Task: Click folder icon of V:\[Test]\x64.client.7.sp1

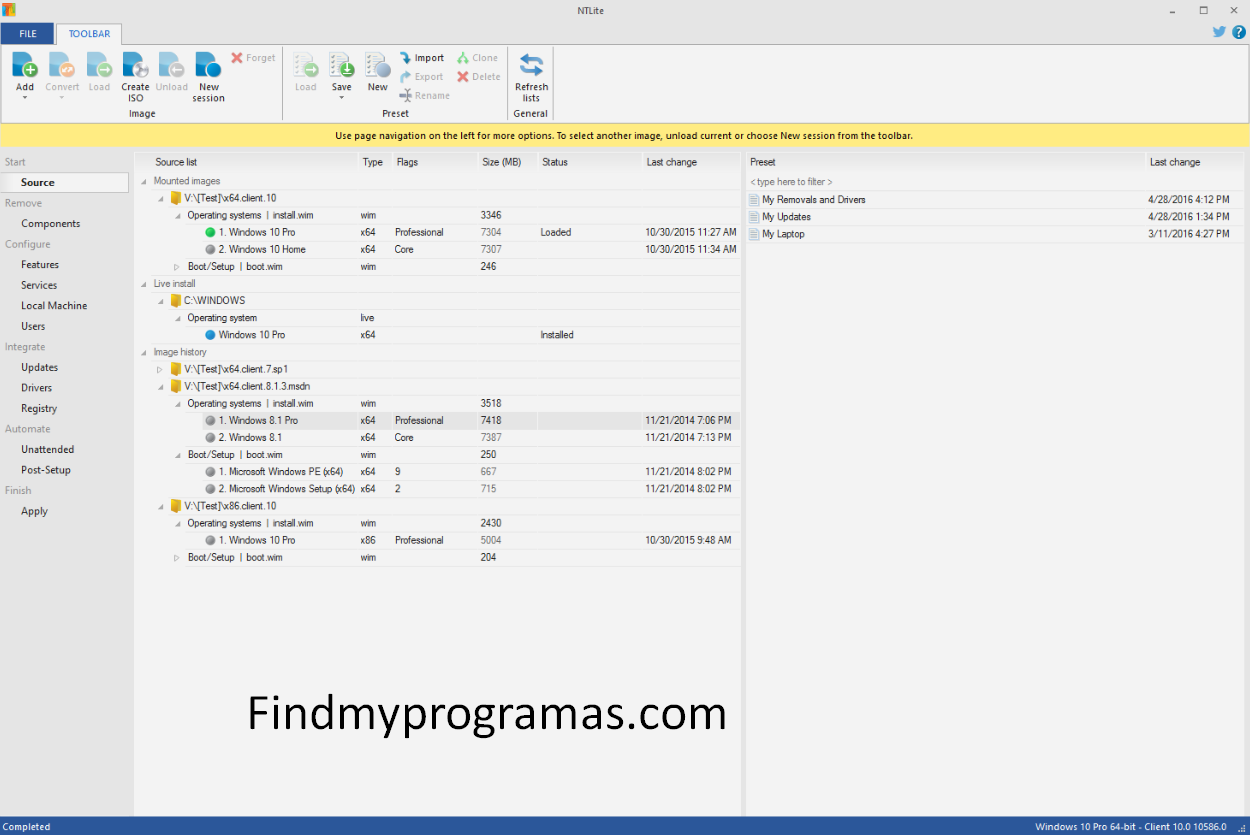Action: pos(176,369)
